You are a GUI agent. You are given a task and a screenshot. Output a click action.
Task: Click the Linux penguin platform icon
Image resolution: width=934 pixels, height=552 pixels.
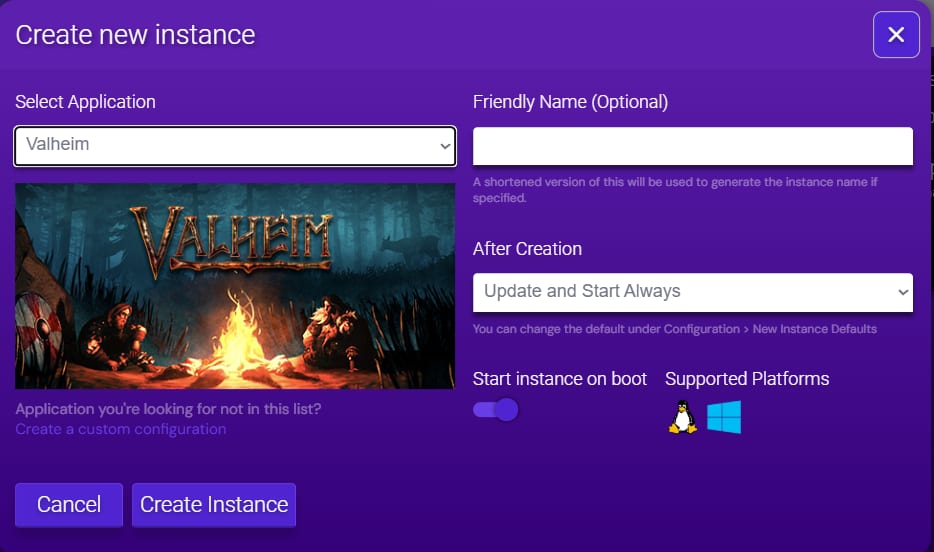(x=682, y=417)
